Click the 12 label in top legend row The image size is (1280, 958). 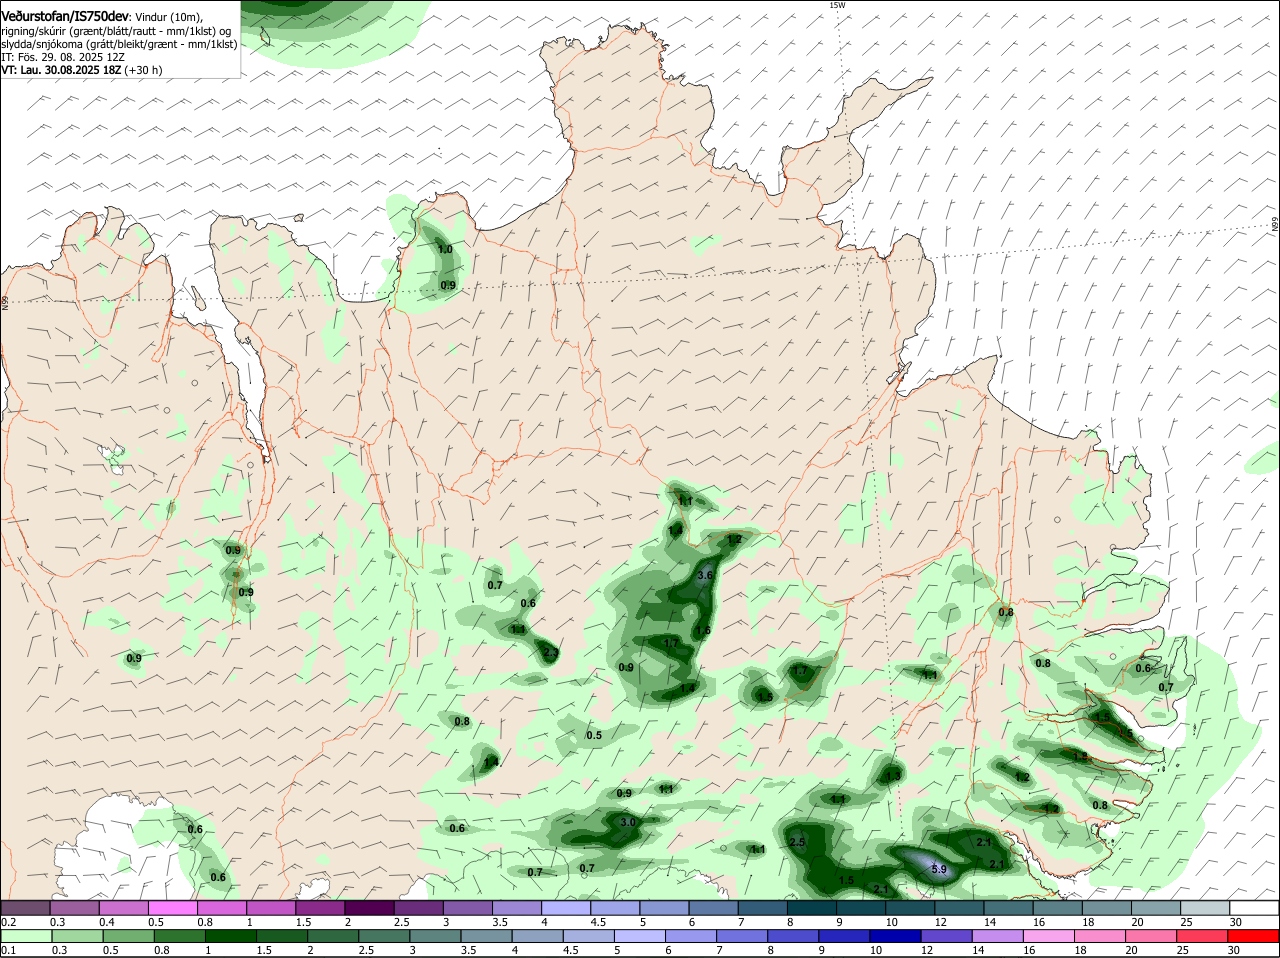click(941, 922)
